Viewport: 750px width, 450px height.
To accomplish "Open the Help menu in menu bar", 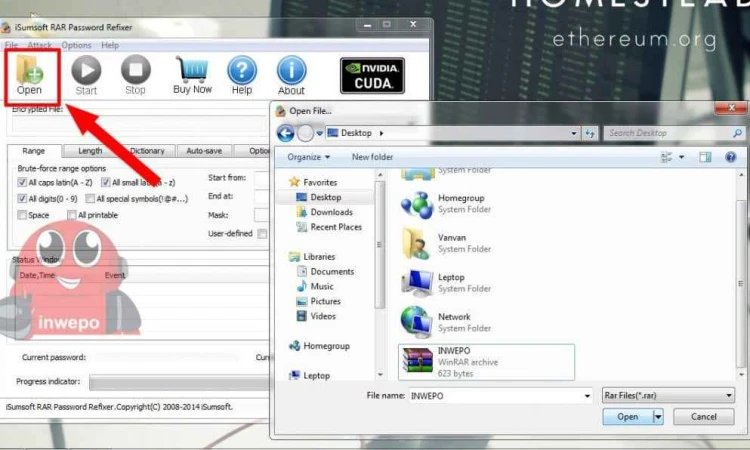I will (110, 45).
